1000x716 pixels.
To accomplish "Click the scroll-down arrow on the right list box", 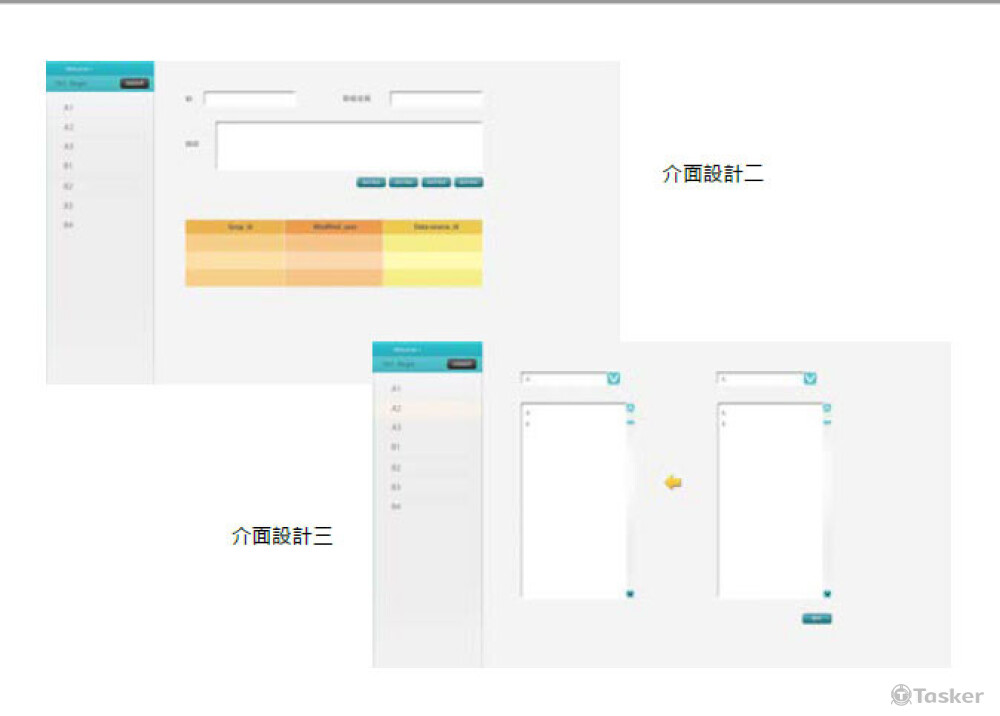I will [x=827, y=594].
